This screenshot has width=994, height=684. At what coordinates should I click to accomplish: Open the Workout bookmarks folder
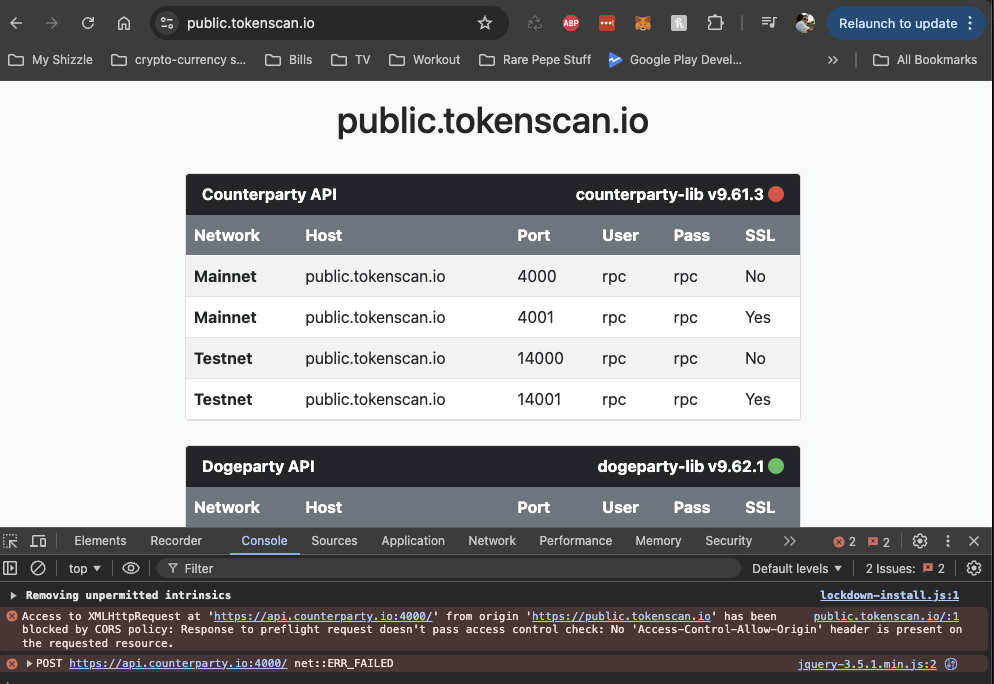tap(425, 60)
